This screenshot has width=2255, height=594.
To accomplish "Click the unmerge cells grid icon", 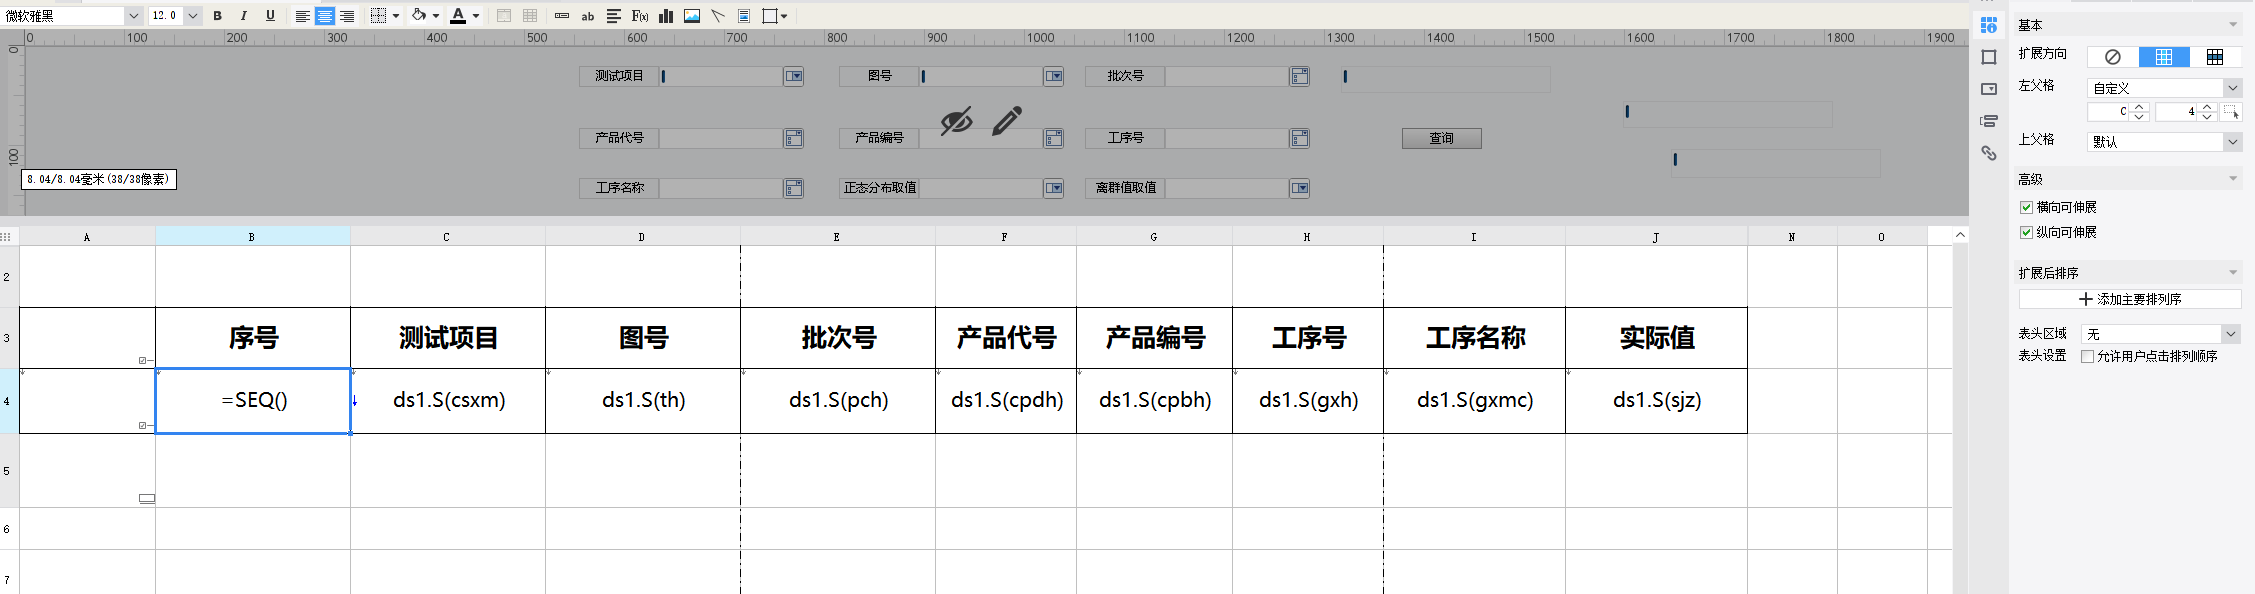I will click(x=530, y=16).
